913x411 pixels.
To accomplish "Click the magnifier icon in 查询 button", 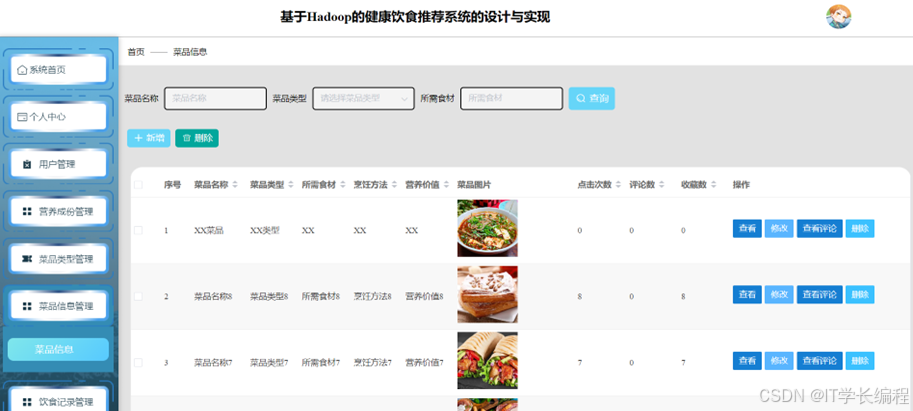I will (581, 98).
